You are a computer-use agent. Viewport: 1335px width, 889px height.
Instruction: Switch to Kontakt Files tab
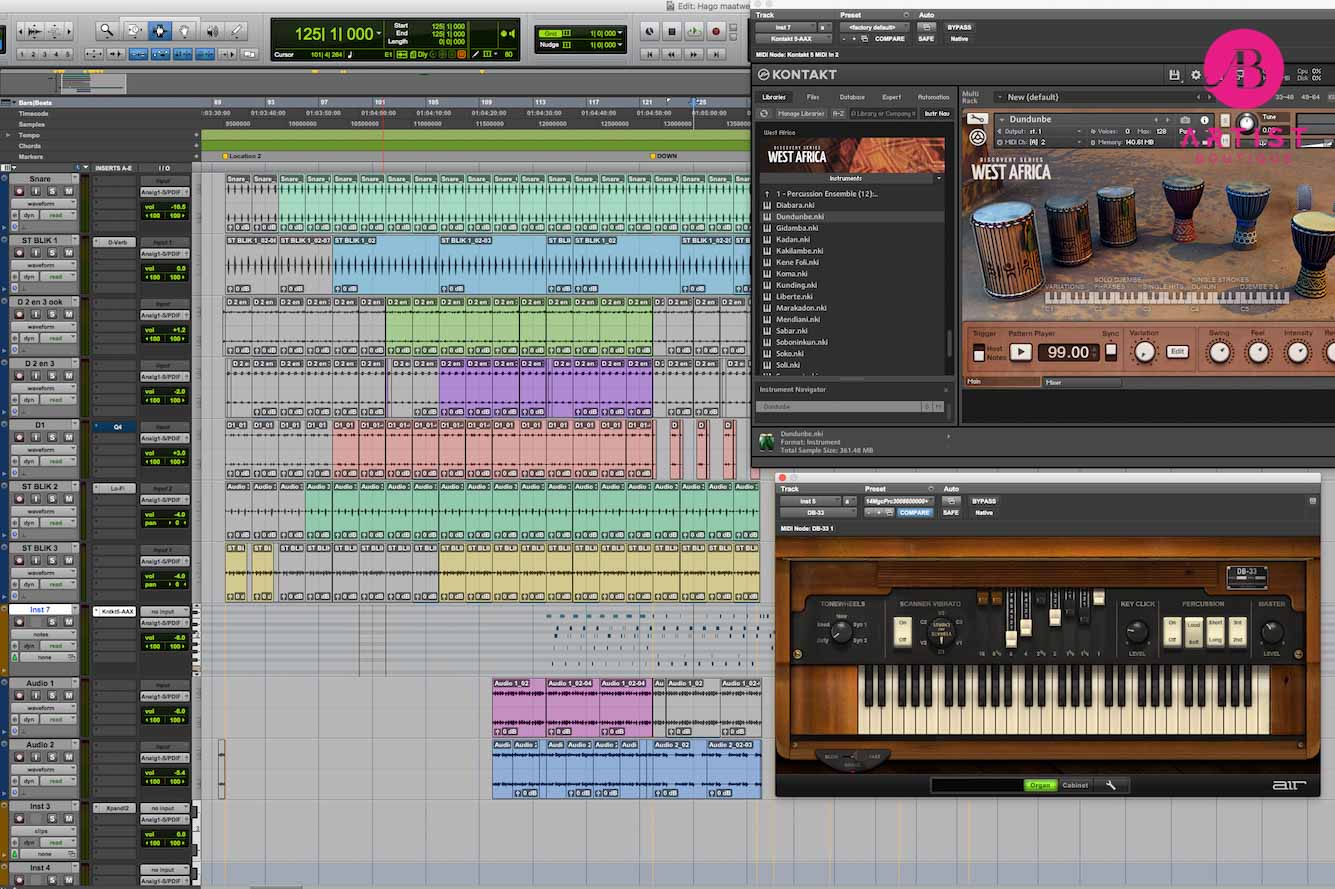pos(813,97)
